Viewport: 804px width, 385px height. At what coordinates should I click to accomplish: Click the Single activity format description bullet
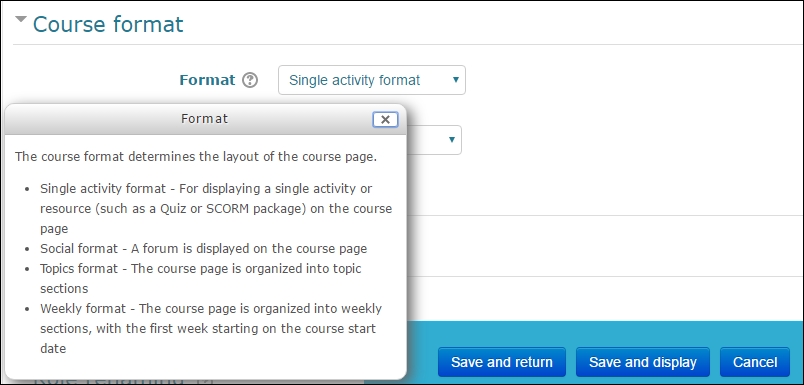216,209
